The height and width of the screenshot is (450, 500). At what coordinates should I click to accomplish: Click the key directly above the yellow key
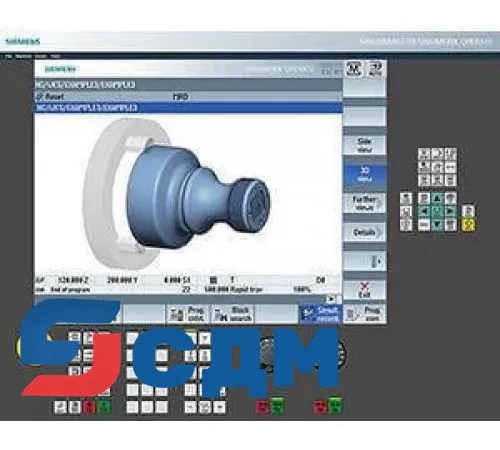coord(468,211)
